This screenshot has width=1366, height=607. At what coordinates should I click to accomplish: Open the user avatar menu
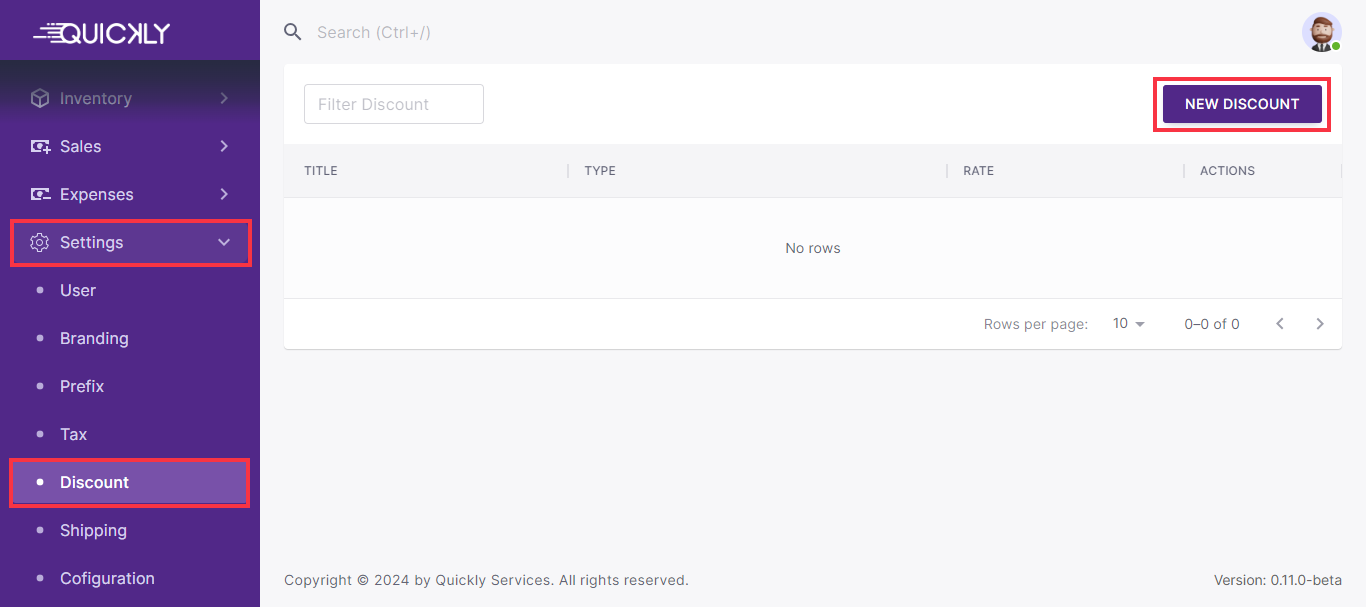(1321, 32)
